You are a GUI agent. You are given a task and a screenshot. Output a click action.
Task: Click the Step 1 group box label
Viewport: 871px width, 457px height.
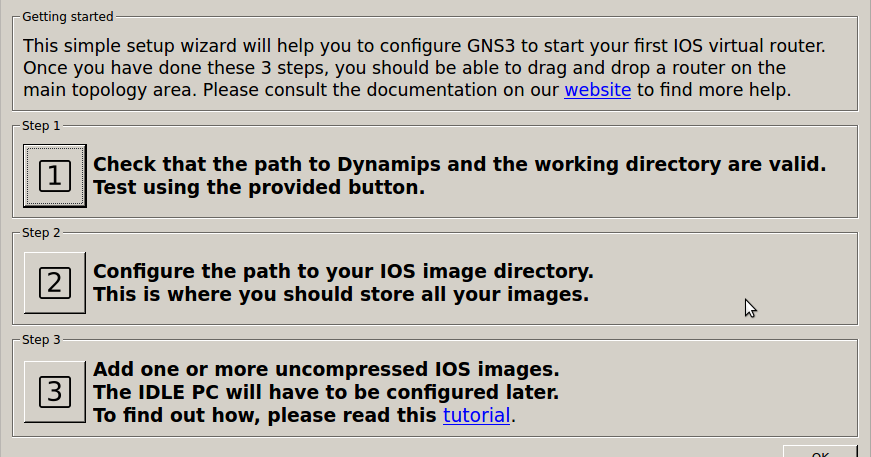41,126
